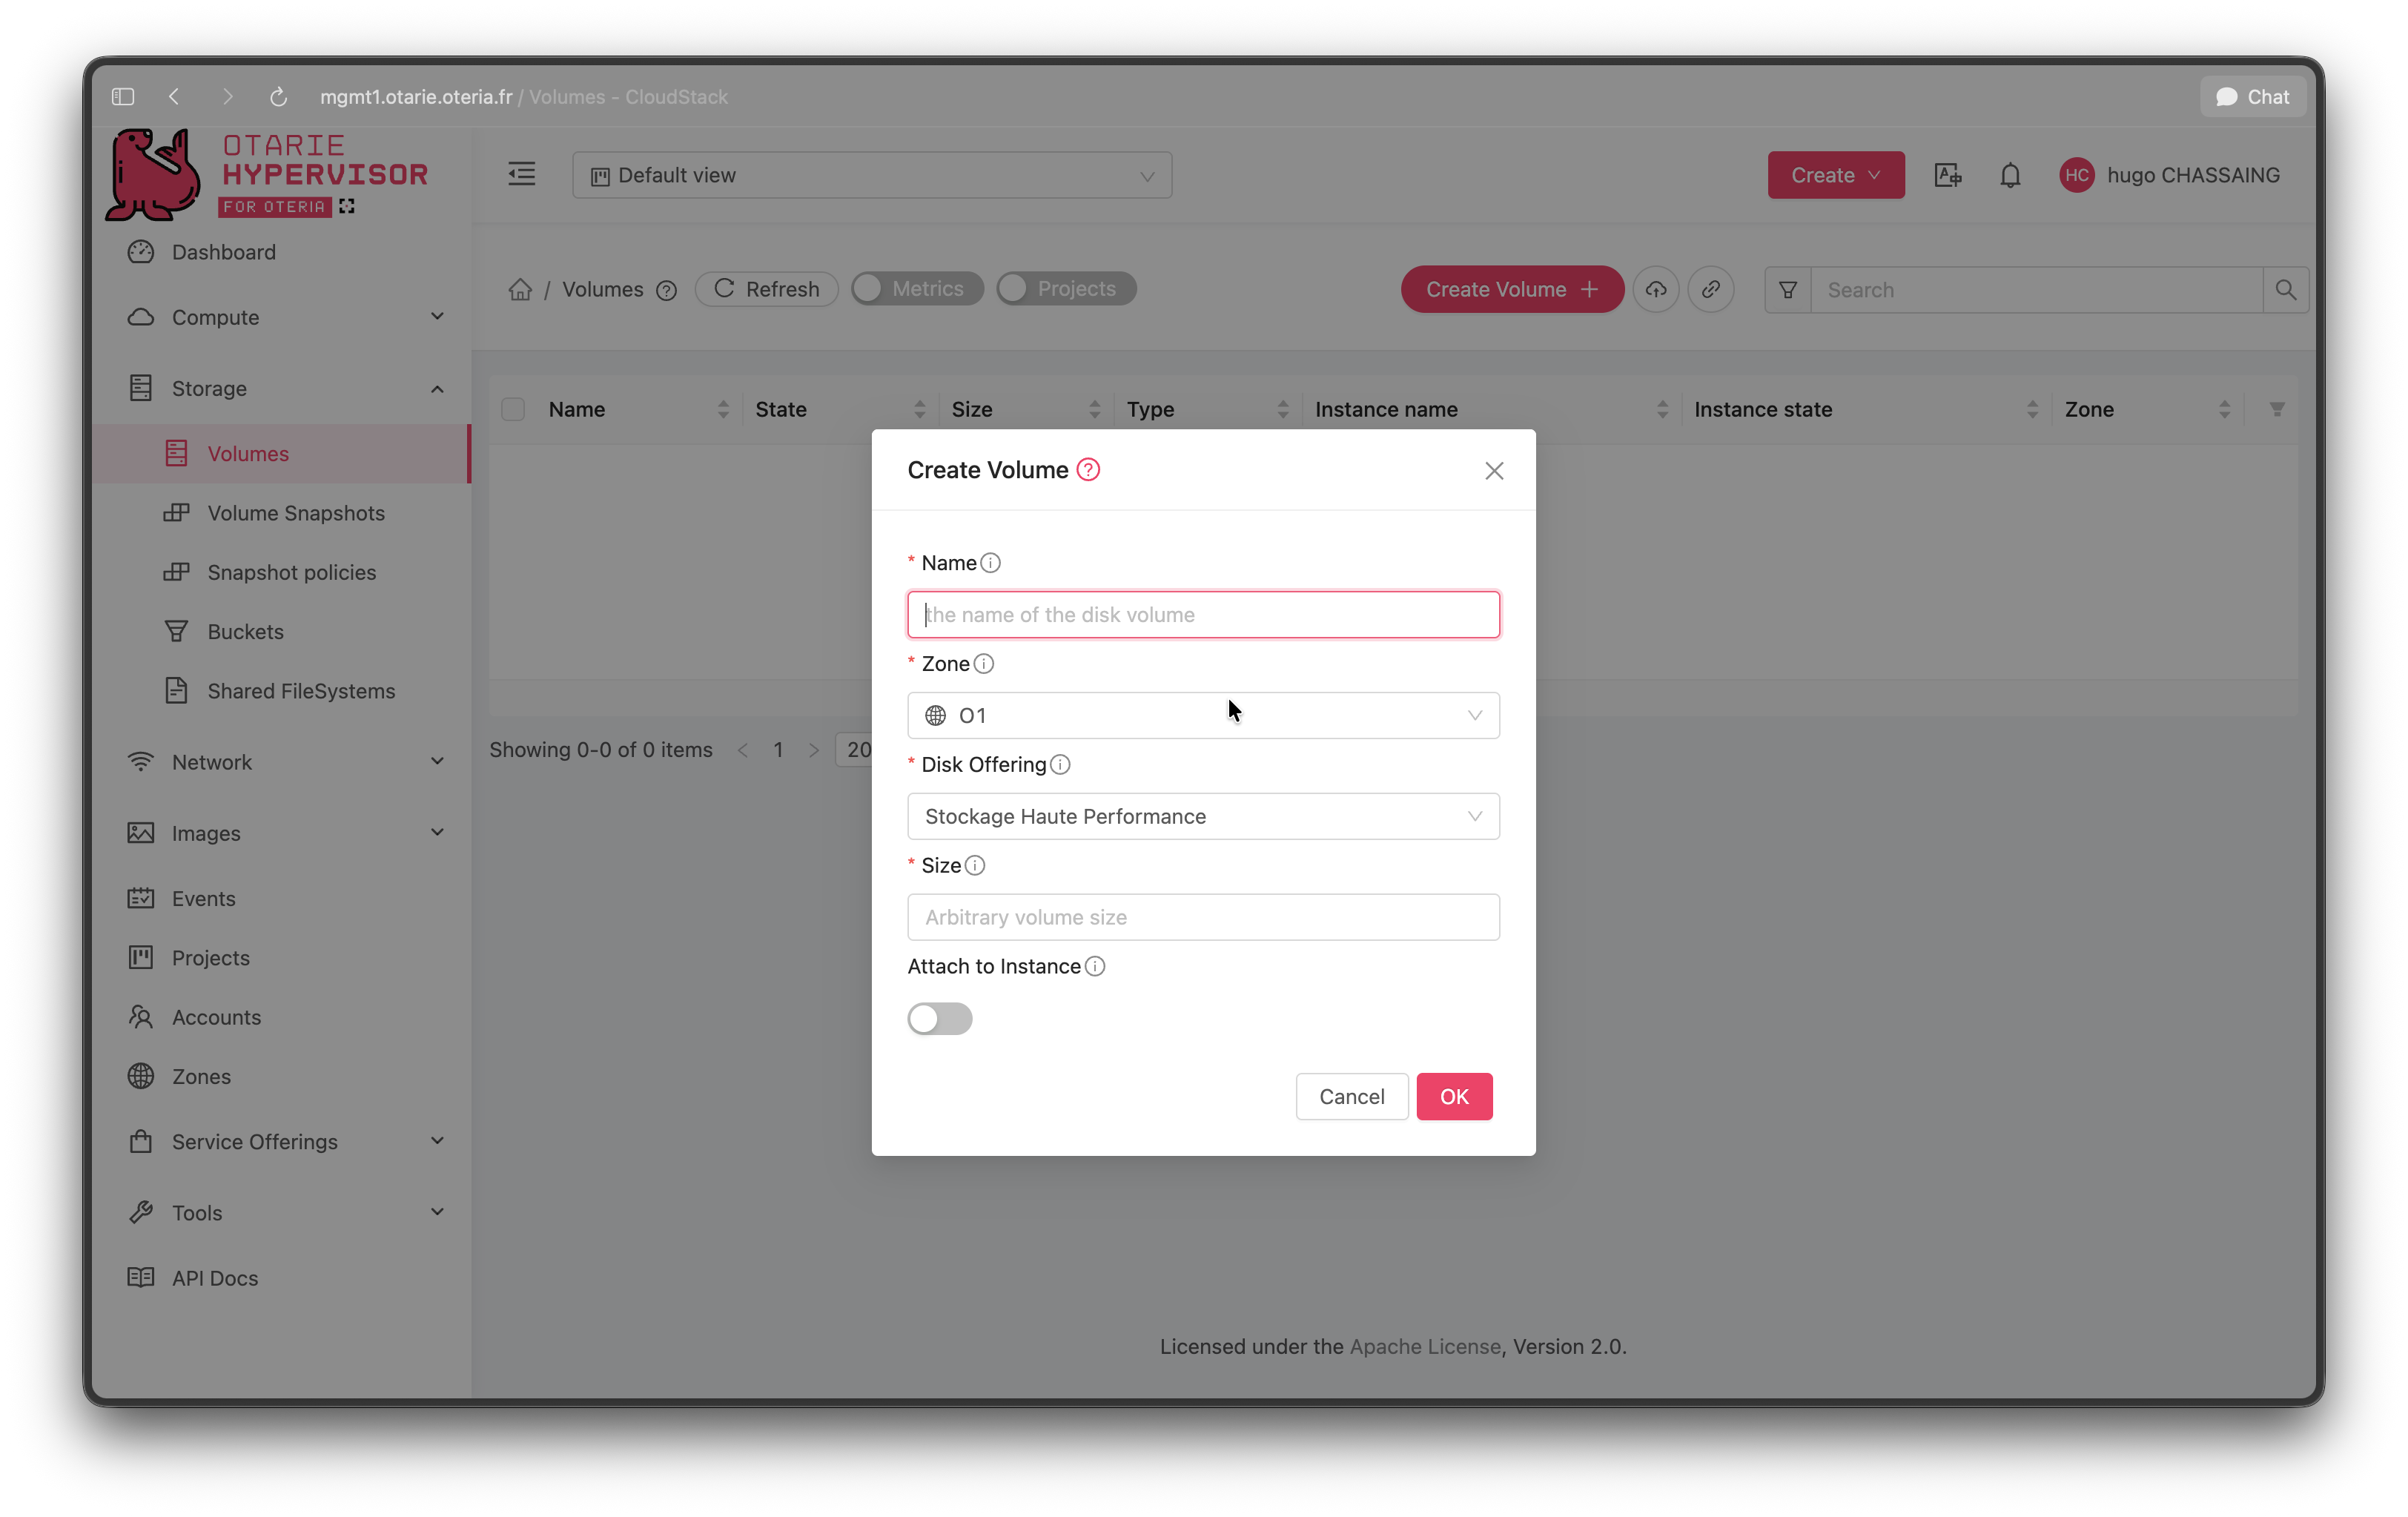Open the Disk Offering dropdown
The height and width of the screenshot is (1517, 2408).
(1204, 817)
